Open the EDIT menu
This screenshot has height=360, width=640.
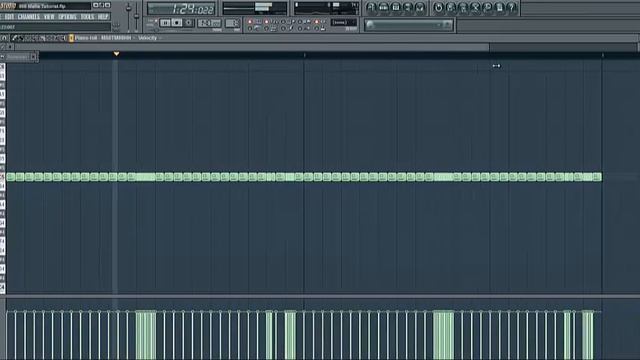(x=9, y=17)
